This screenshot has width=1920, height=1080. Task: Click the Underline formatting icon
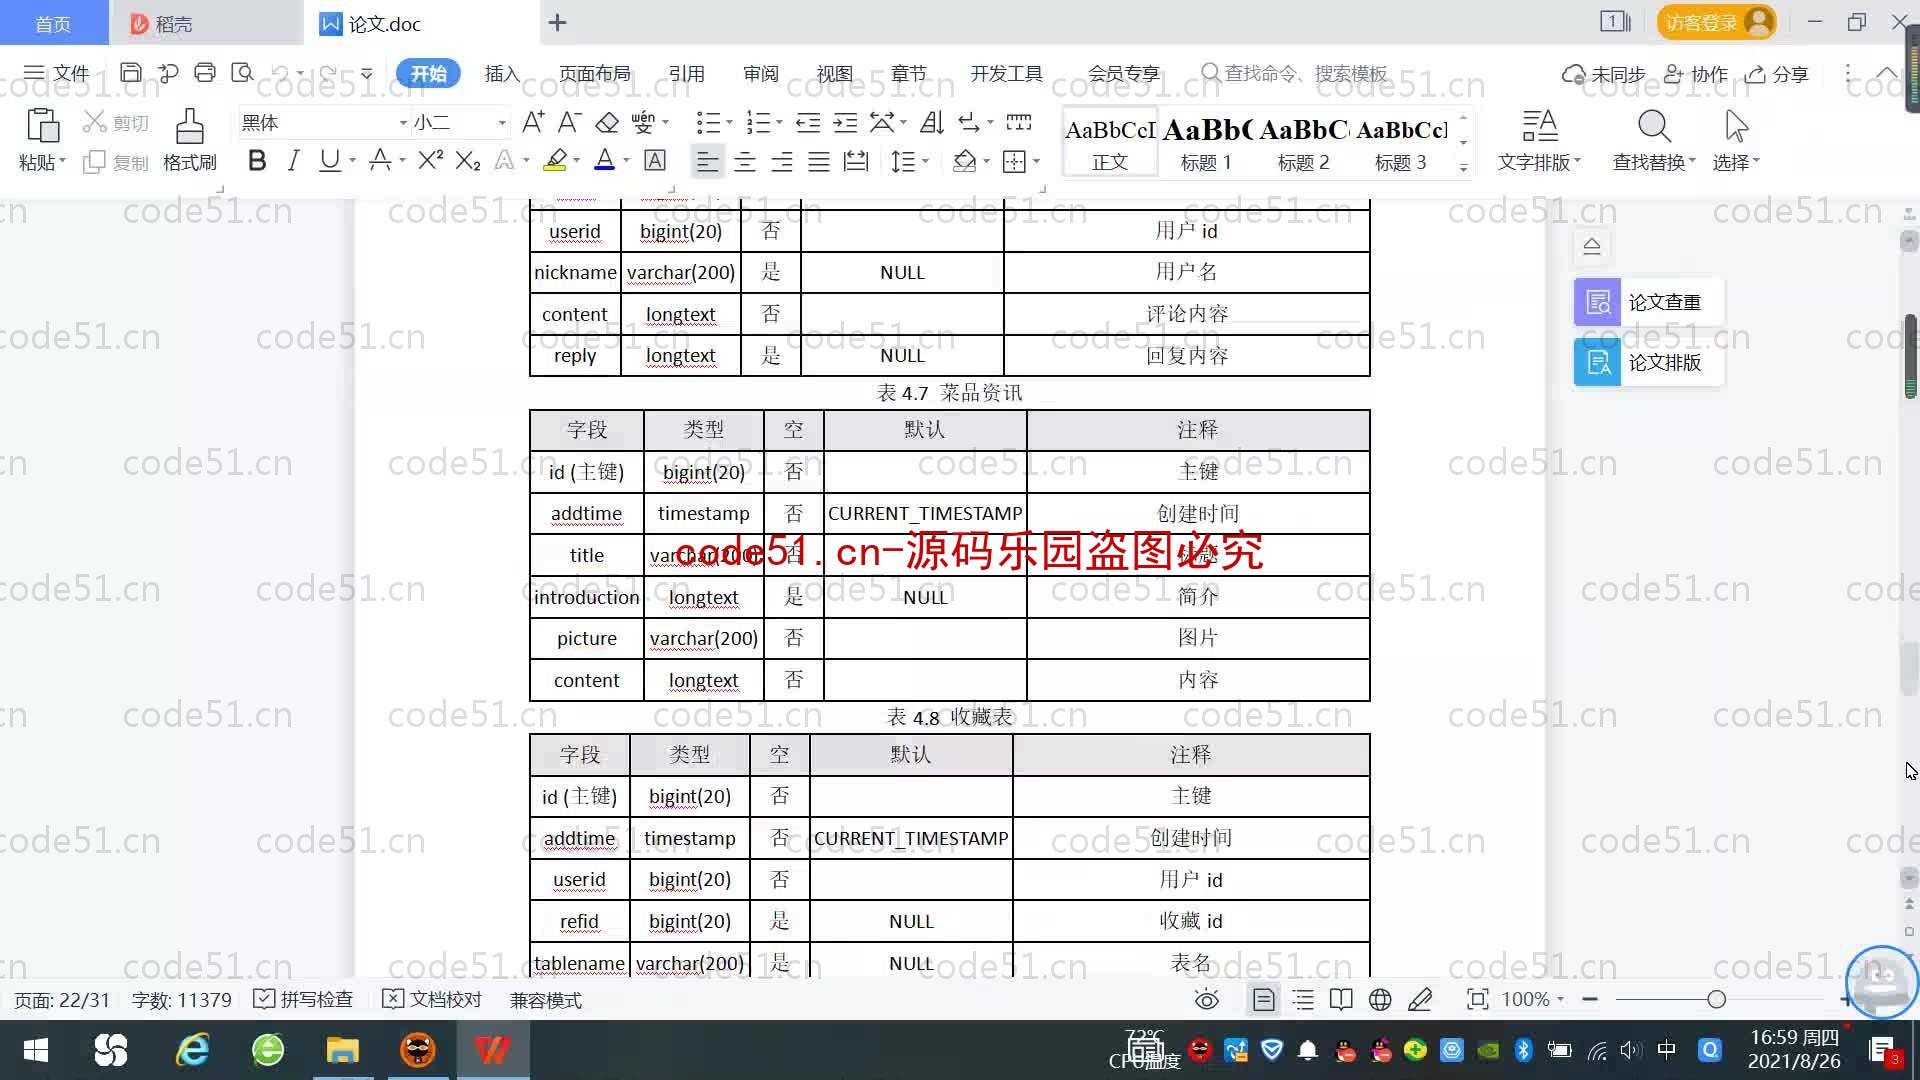click(x=330, y=161)
